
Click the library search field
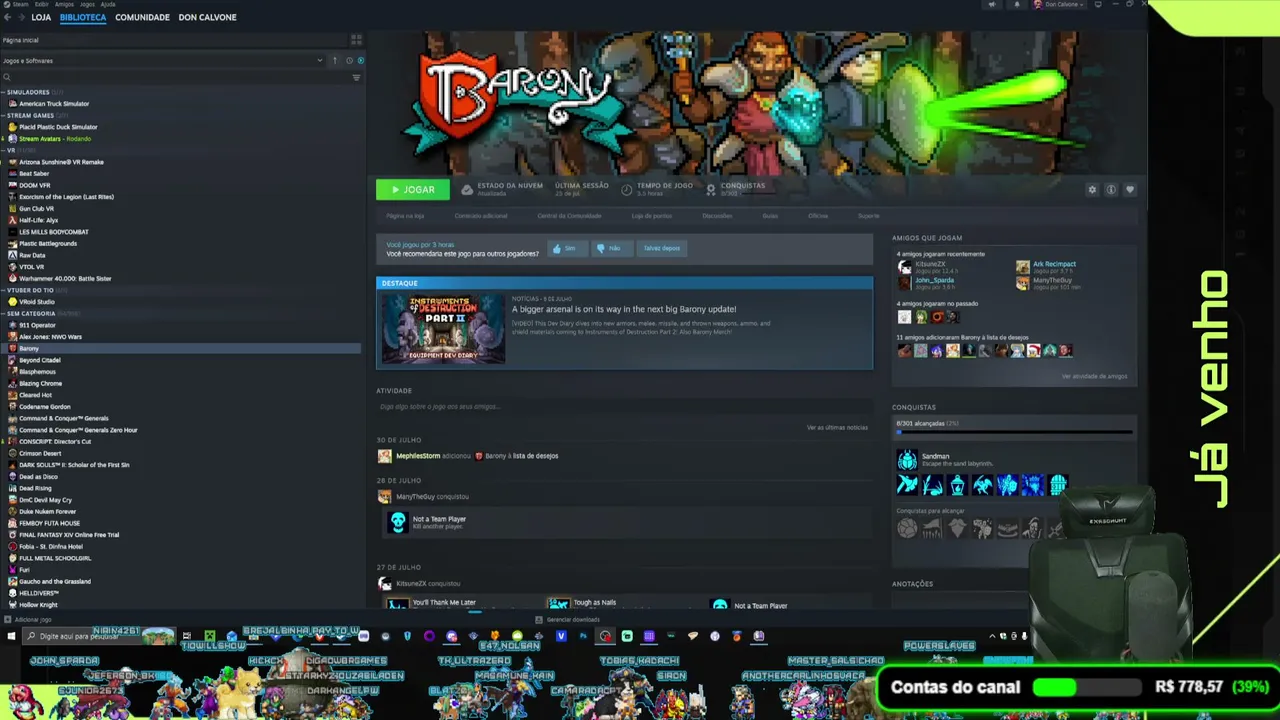tap(175, 77)
